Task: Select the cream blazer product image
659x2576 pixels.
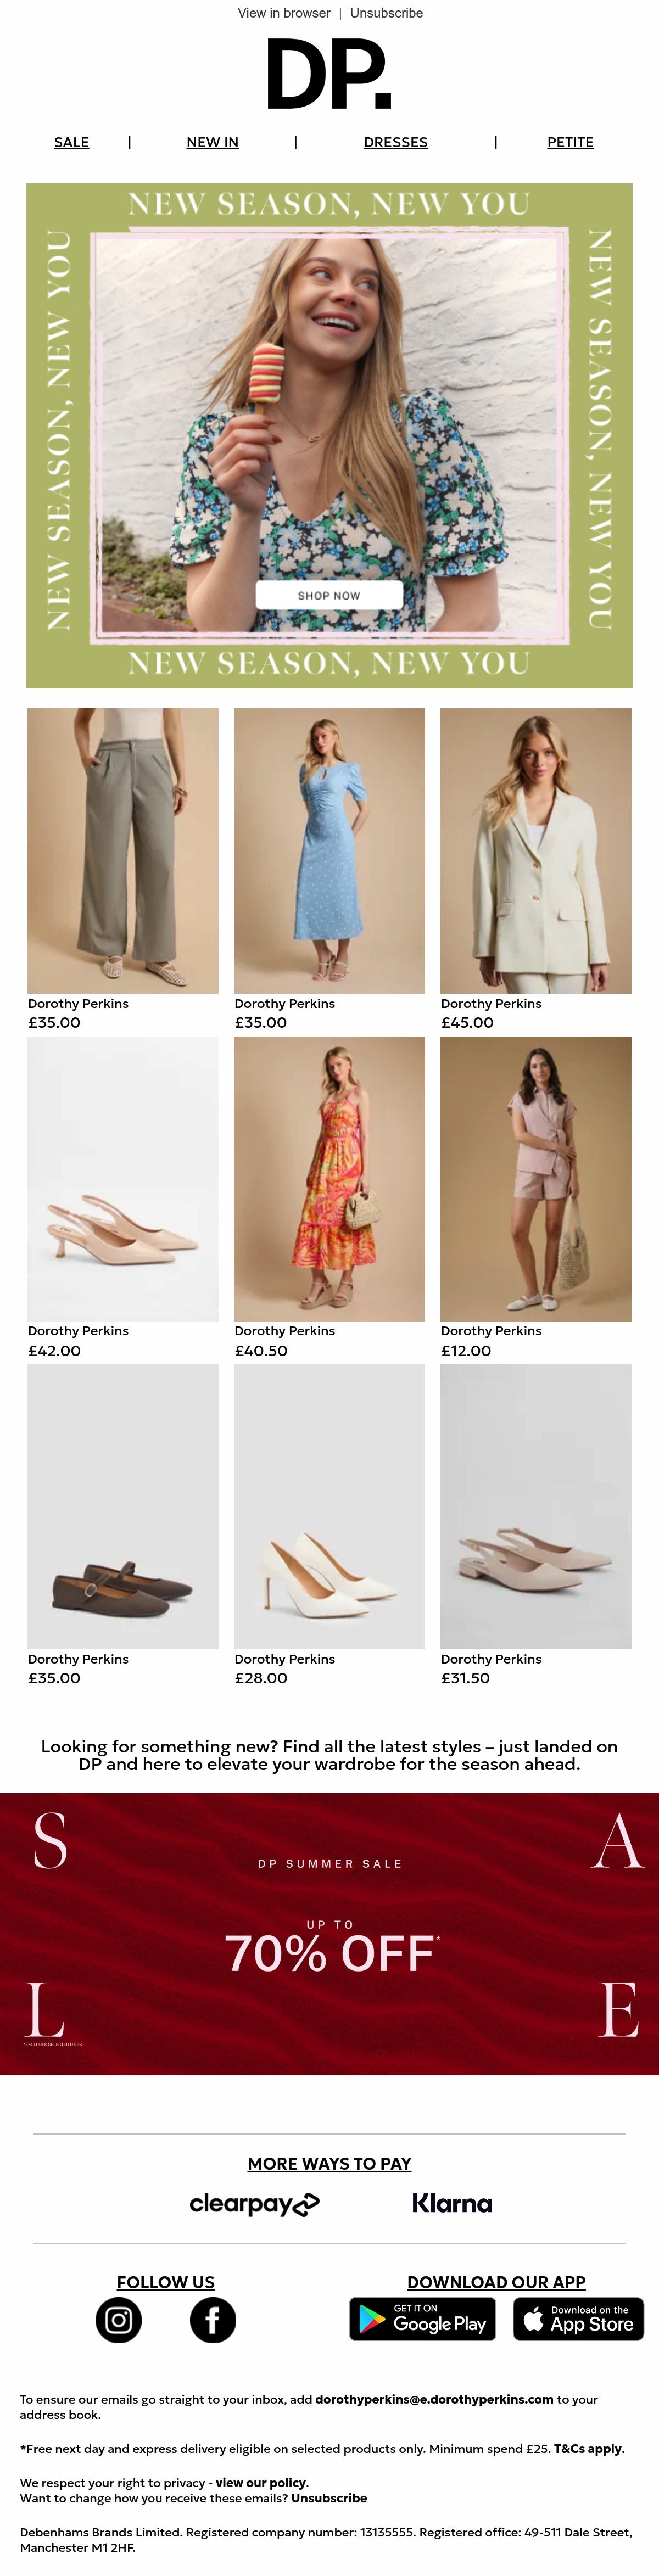Action: click(536, 851)
